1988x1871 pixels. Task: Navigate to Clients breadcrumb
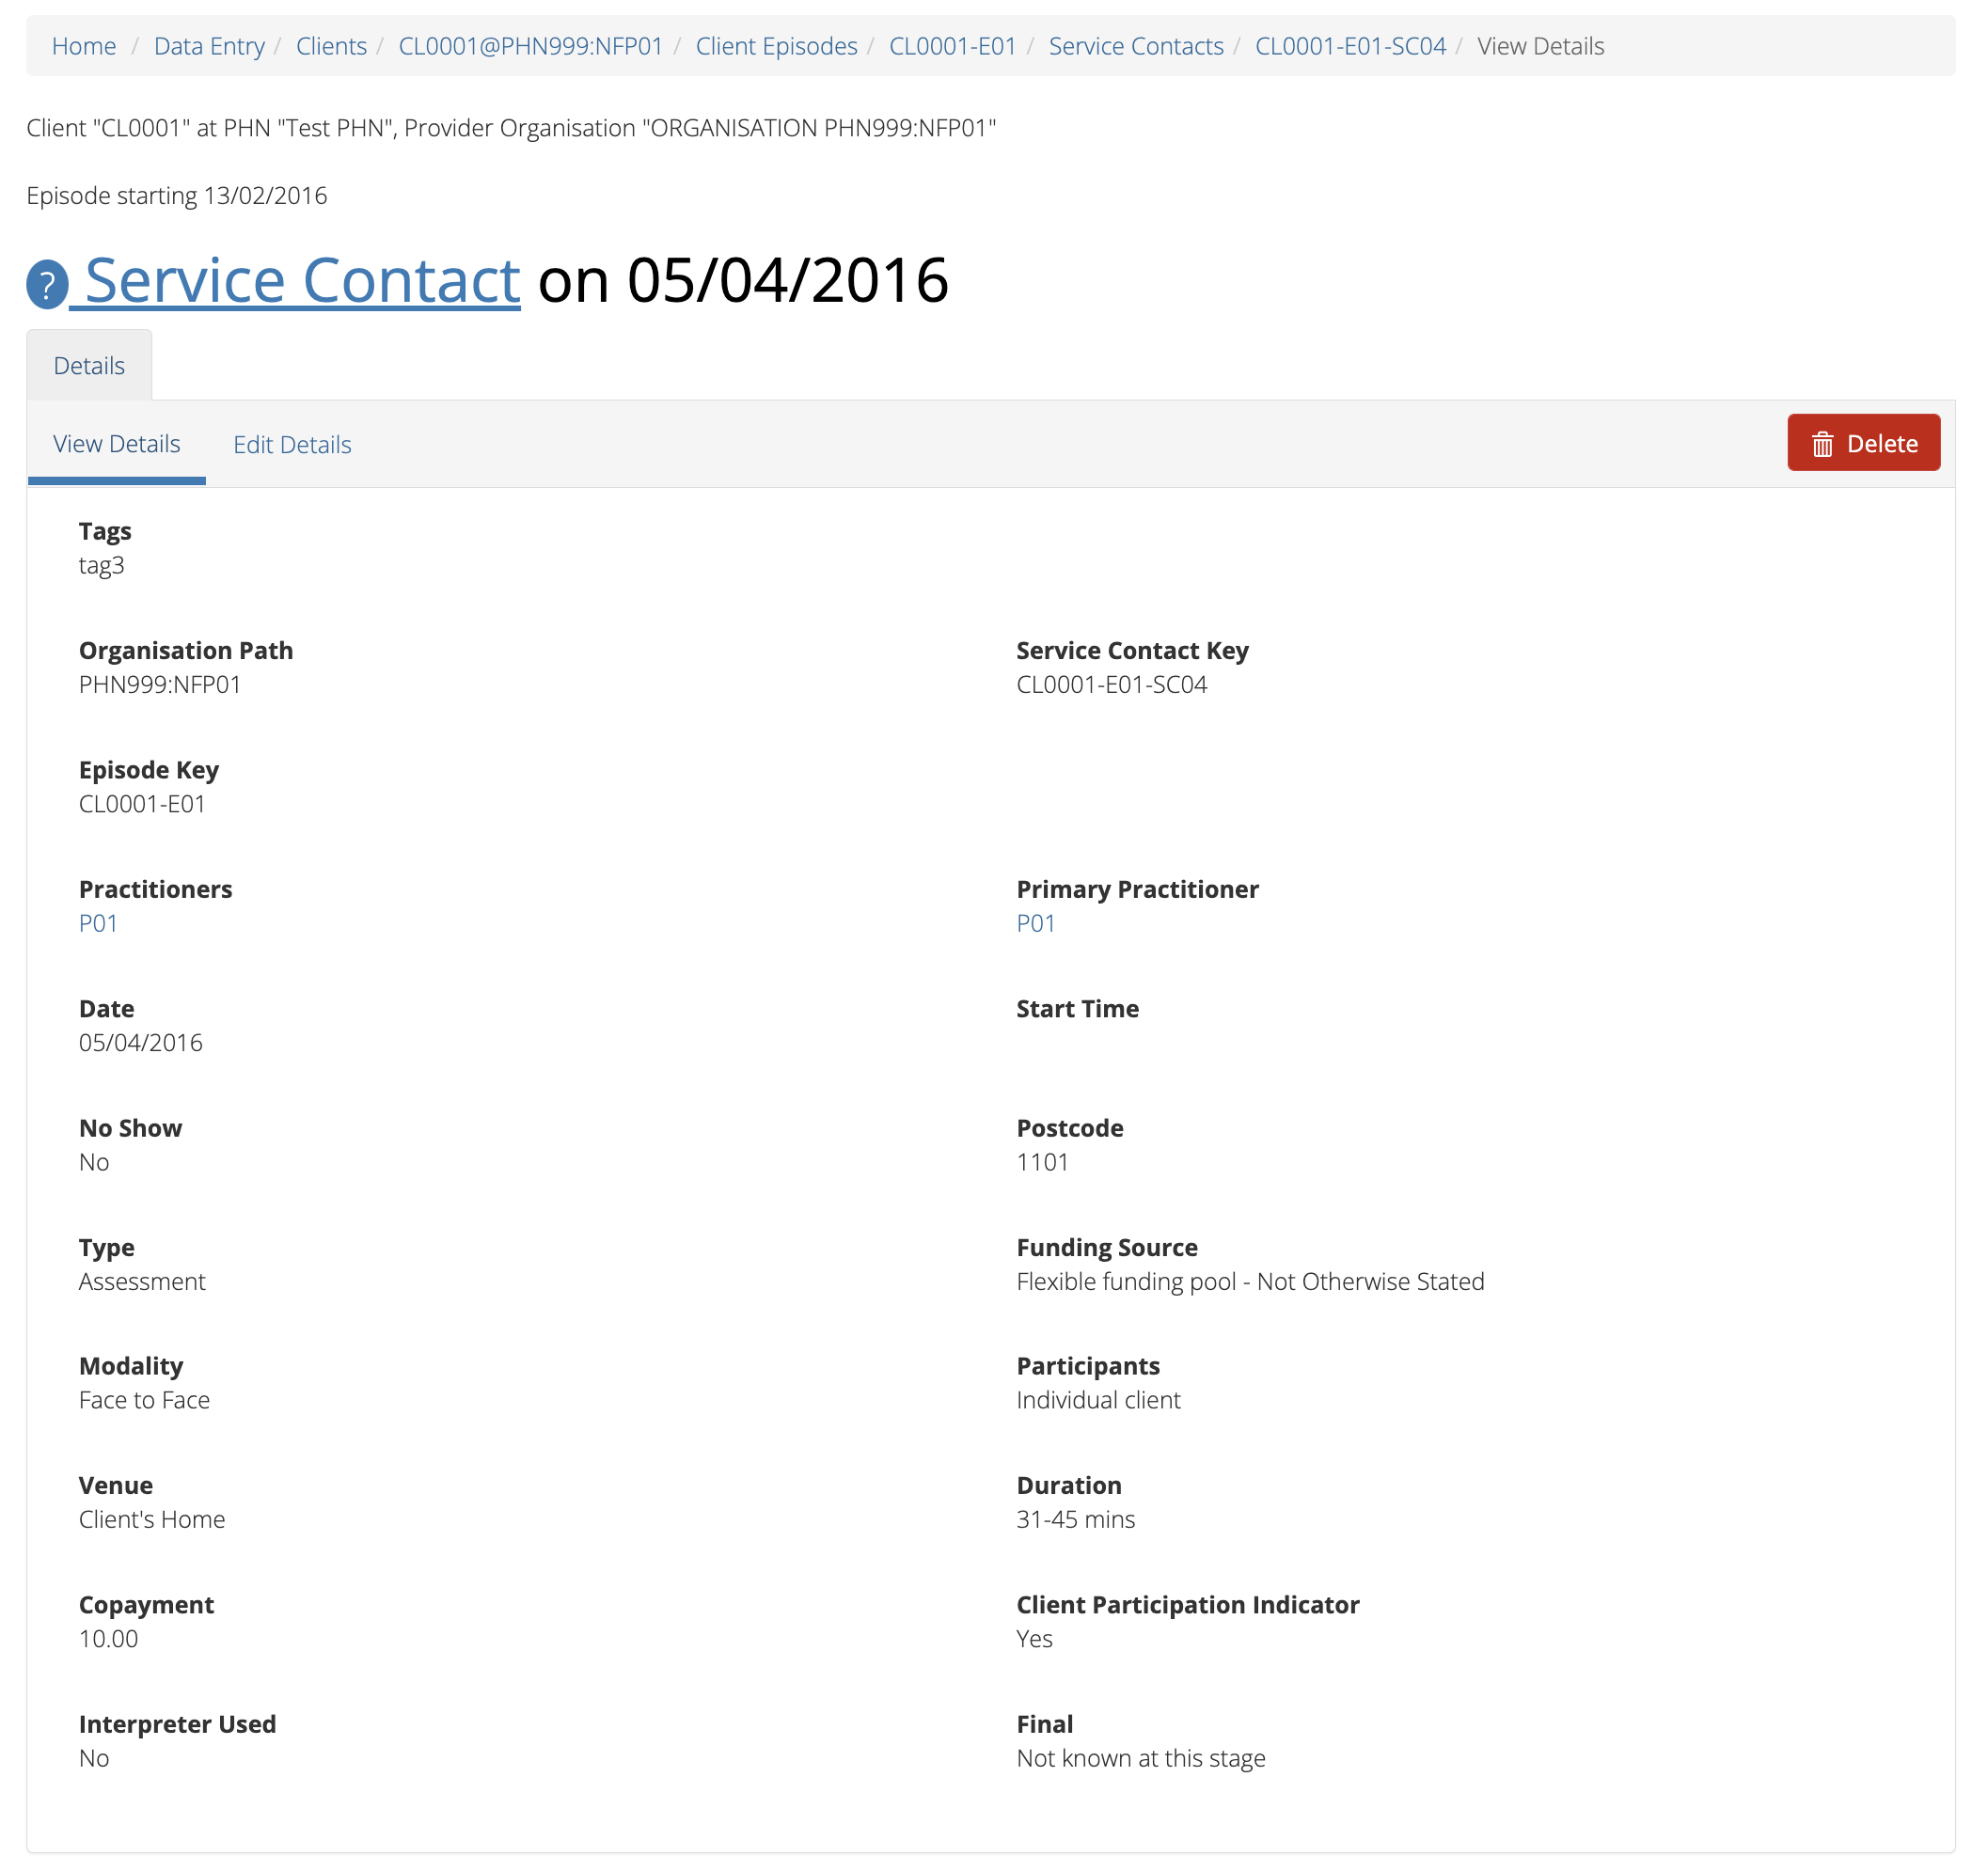(331, 46)
